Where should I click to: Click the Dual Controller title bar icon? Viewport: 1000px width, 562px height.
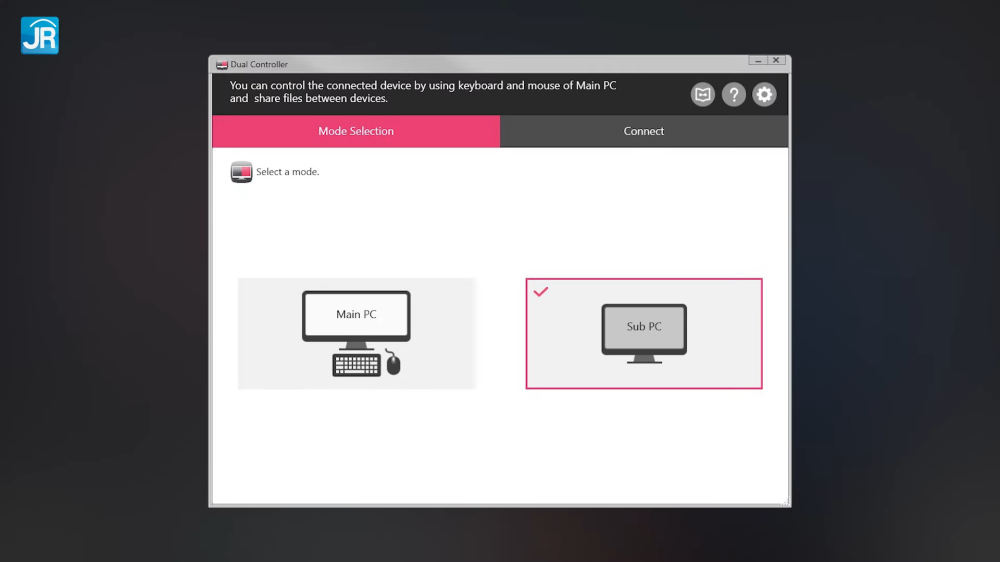tap(222, 64)
